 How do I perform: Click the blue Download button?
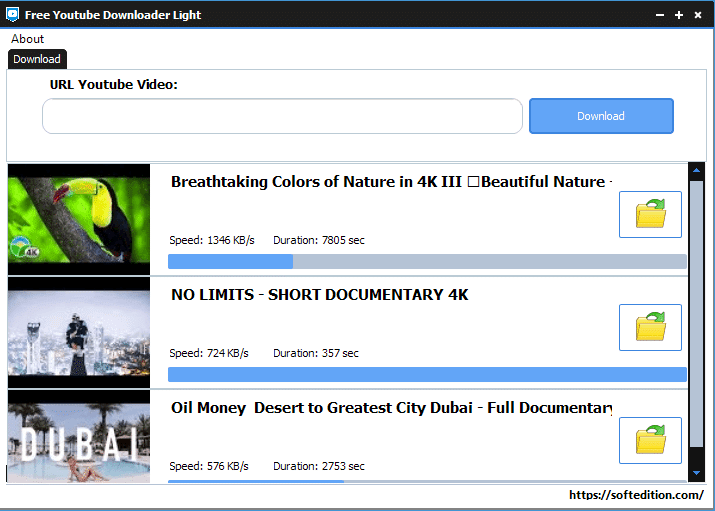pos(601,116)
